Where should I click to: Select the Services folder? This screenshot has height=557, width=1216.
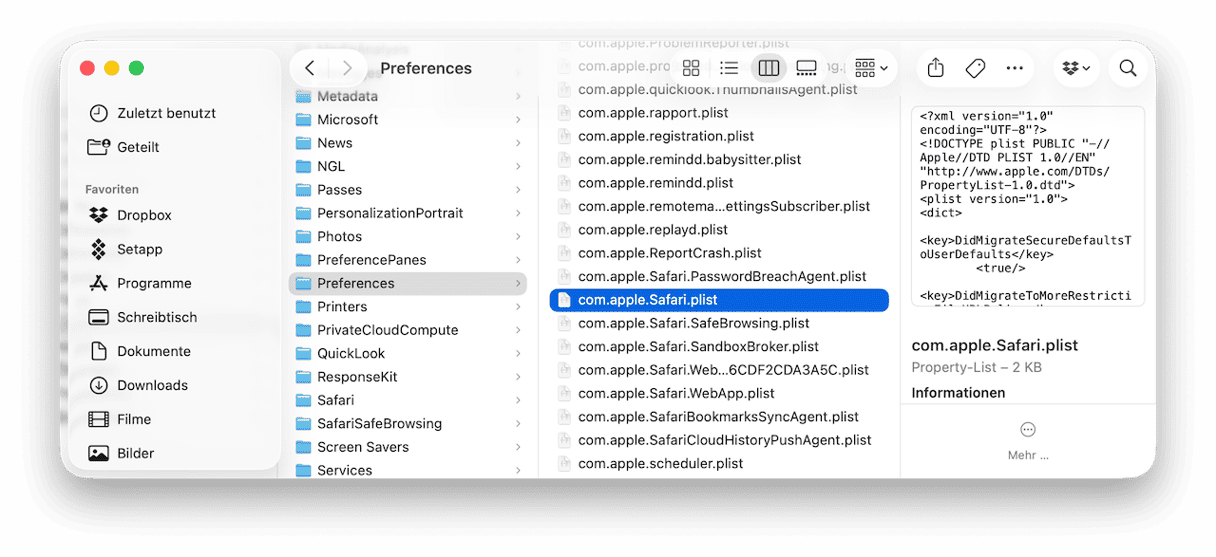tap(408, 470)
